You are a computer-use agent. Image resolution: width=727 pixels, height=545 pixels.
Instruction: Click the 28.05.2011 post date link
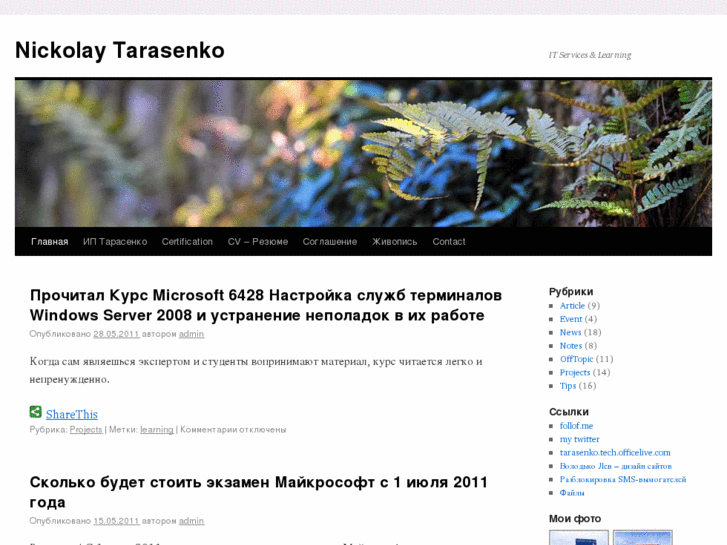point(116,334)
